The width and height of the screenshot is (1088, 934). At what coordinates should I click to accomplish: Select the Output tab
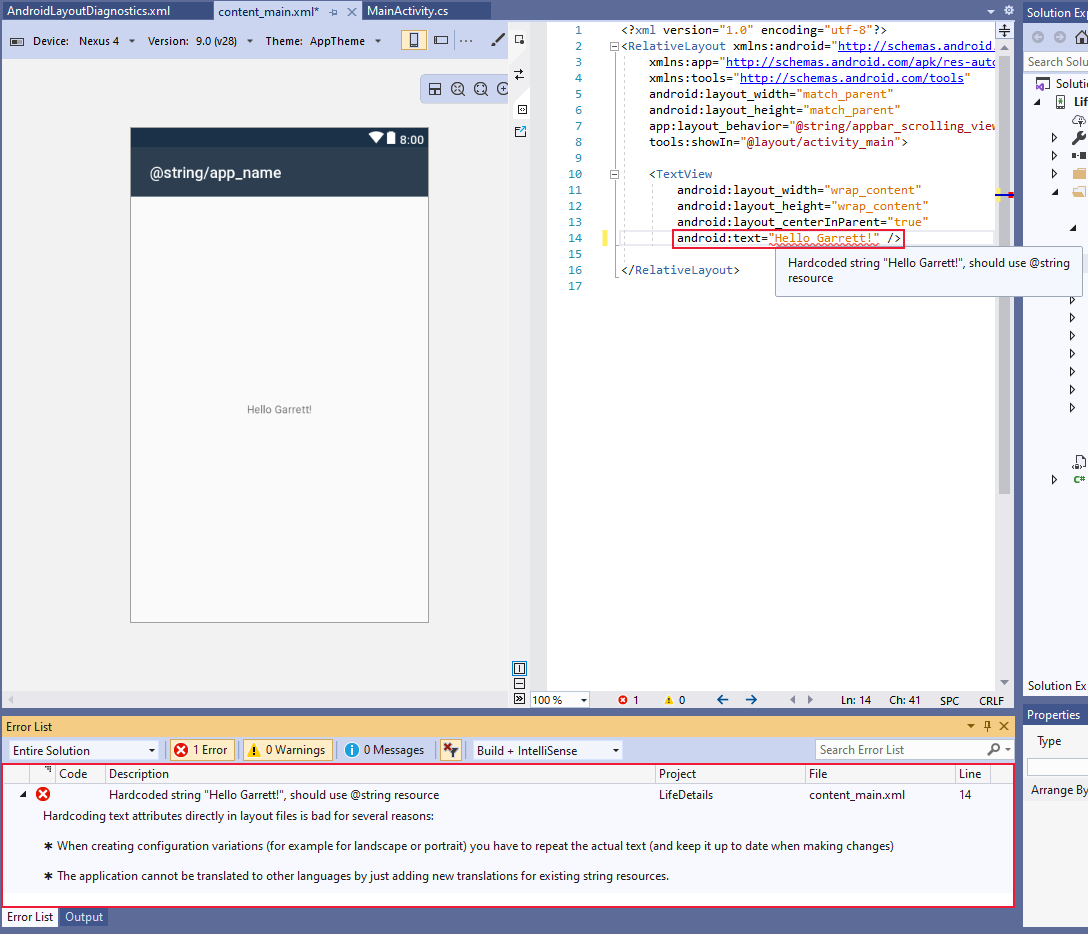coord(83,917)
